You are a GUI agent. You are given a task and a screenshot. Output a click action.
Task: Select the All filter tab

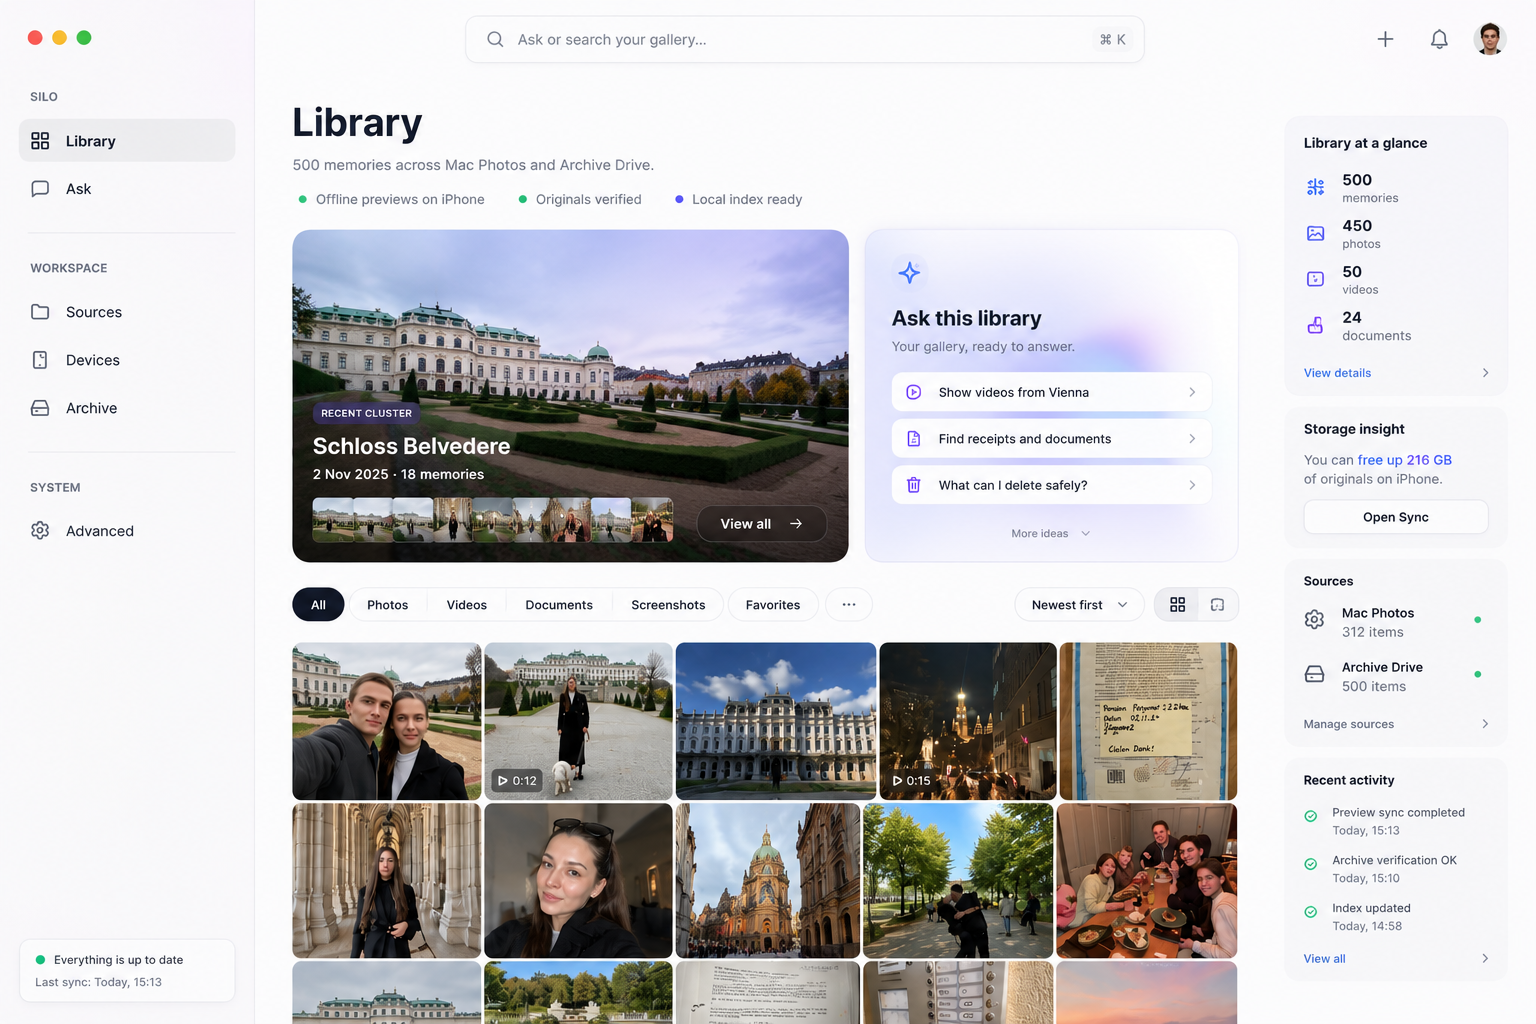click(318, 605)
